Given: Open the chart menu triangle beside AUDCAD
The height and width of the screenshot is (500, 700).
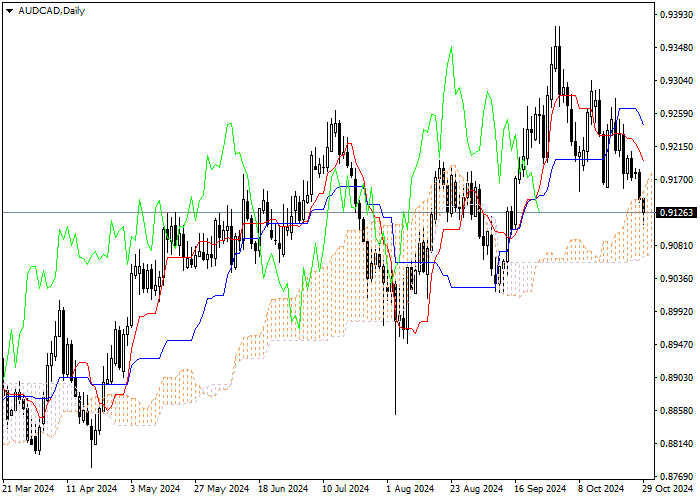Looking at the screenshot, I should (x=9, y=11).
